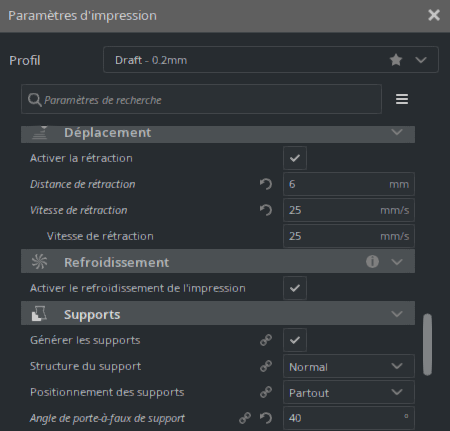The height and width of the screenshot is (431, 450).
Task: Click the Structure du support label
Action: point(85,366)
